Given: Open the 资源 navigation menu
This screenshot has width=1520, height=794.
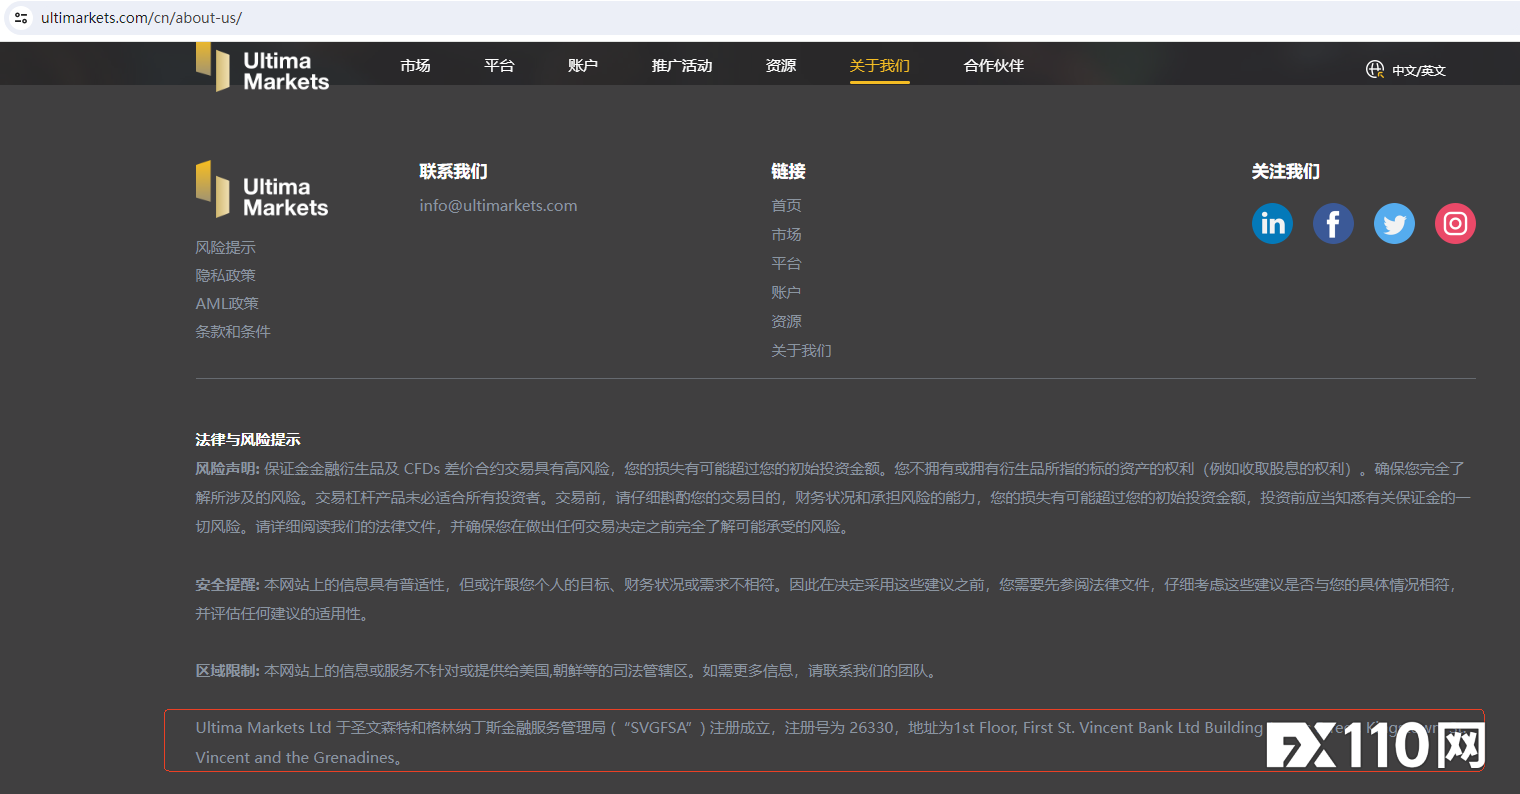Looking at the screenshot, I should point(781,66).
